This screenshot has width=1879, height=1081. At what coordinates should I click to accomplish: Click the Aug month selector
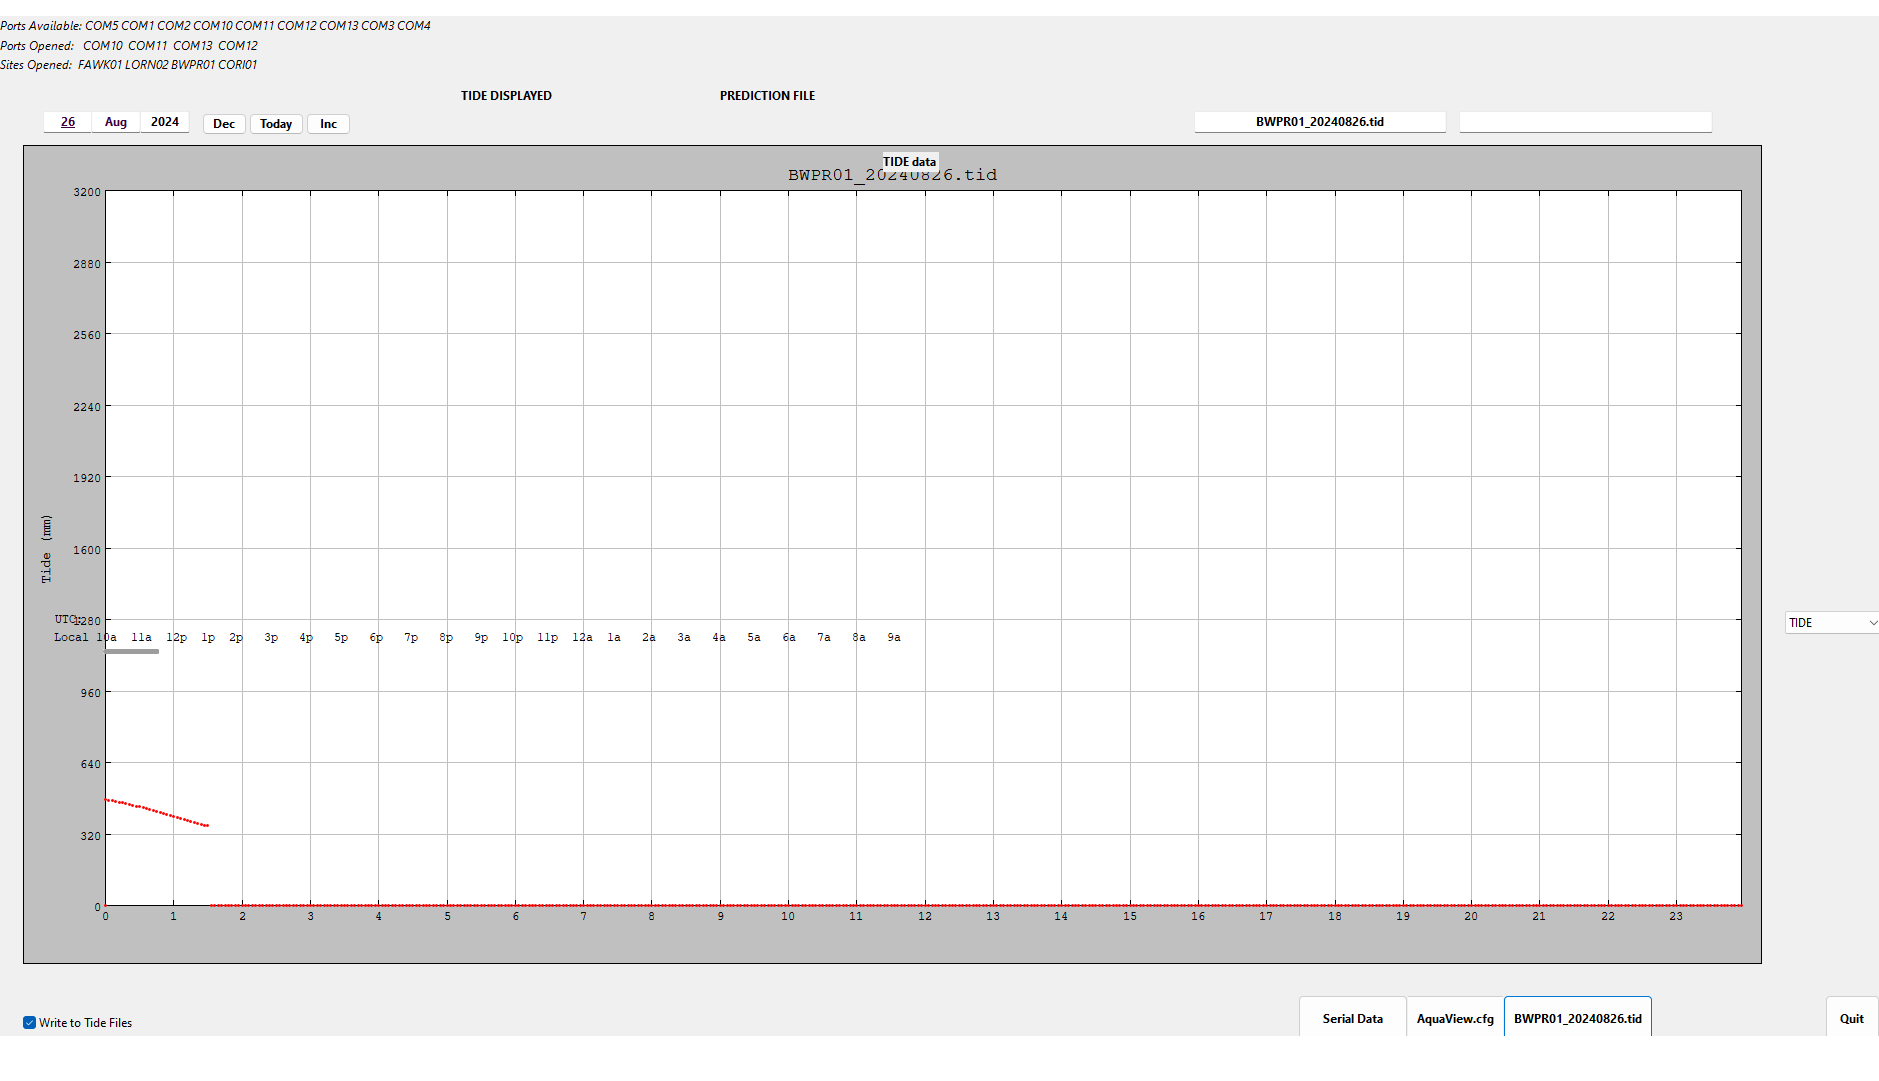(115, 121)
